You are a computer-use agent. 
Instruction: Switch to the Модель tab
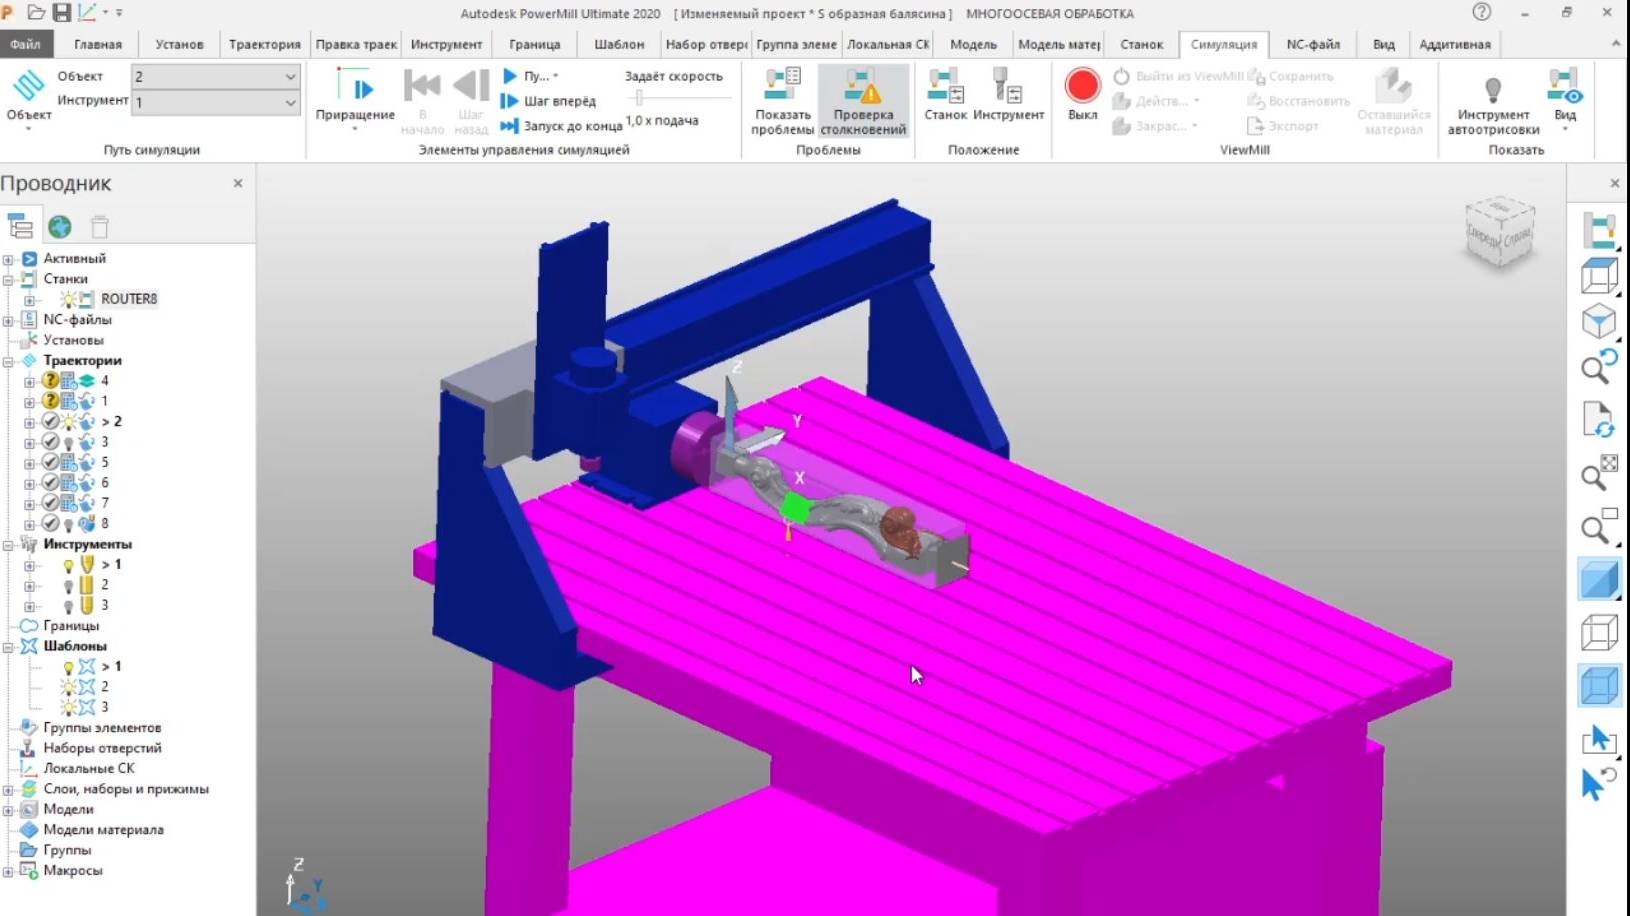click(x=973, y=44)
